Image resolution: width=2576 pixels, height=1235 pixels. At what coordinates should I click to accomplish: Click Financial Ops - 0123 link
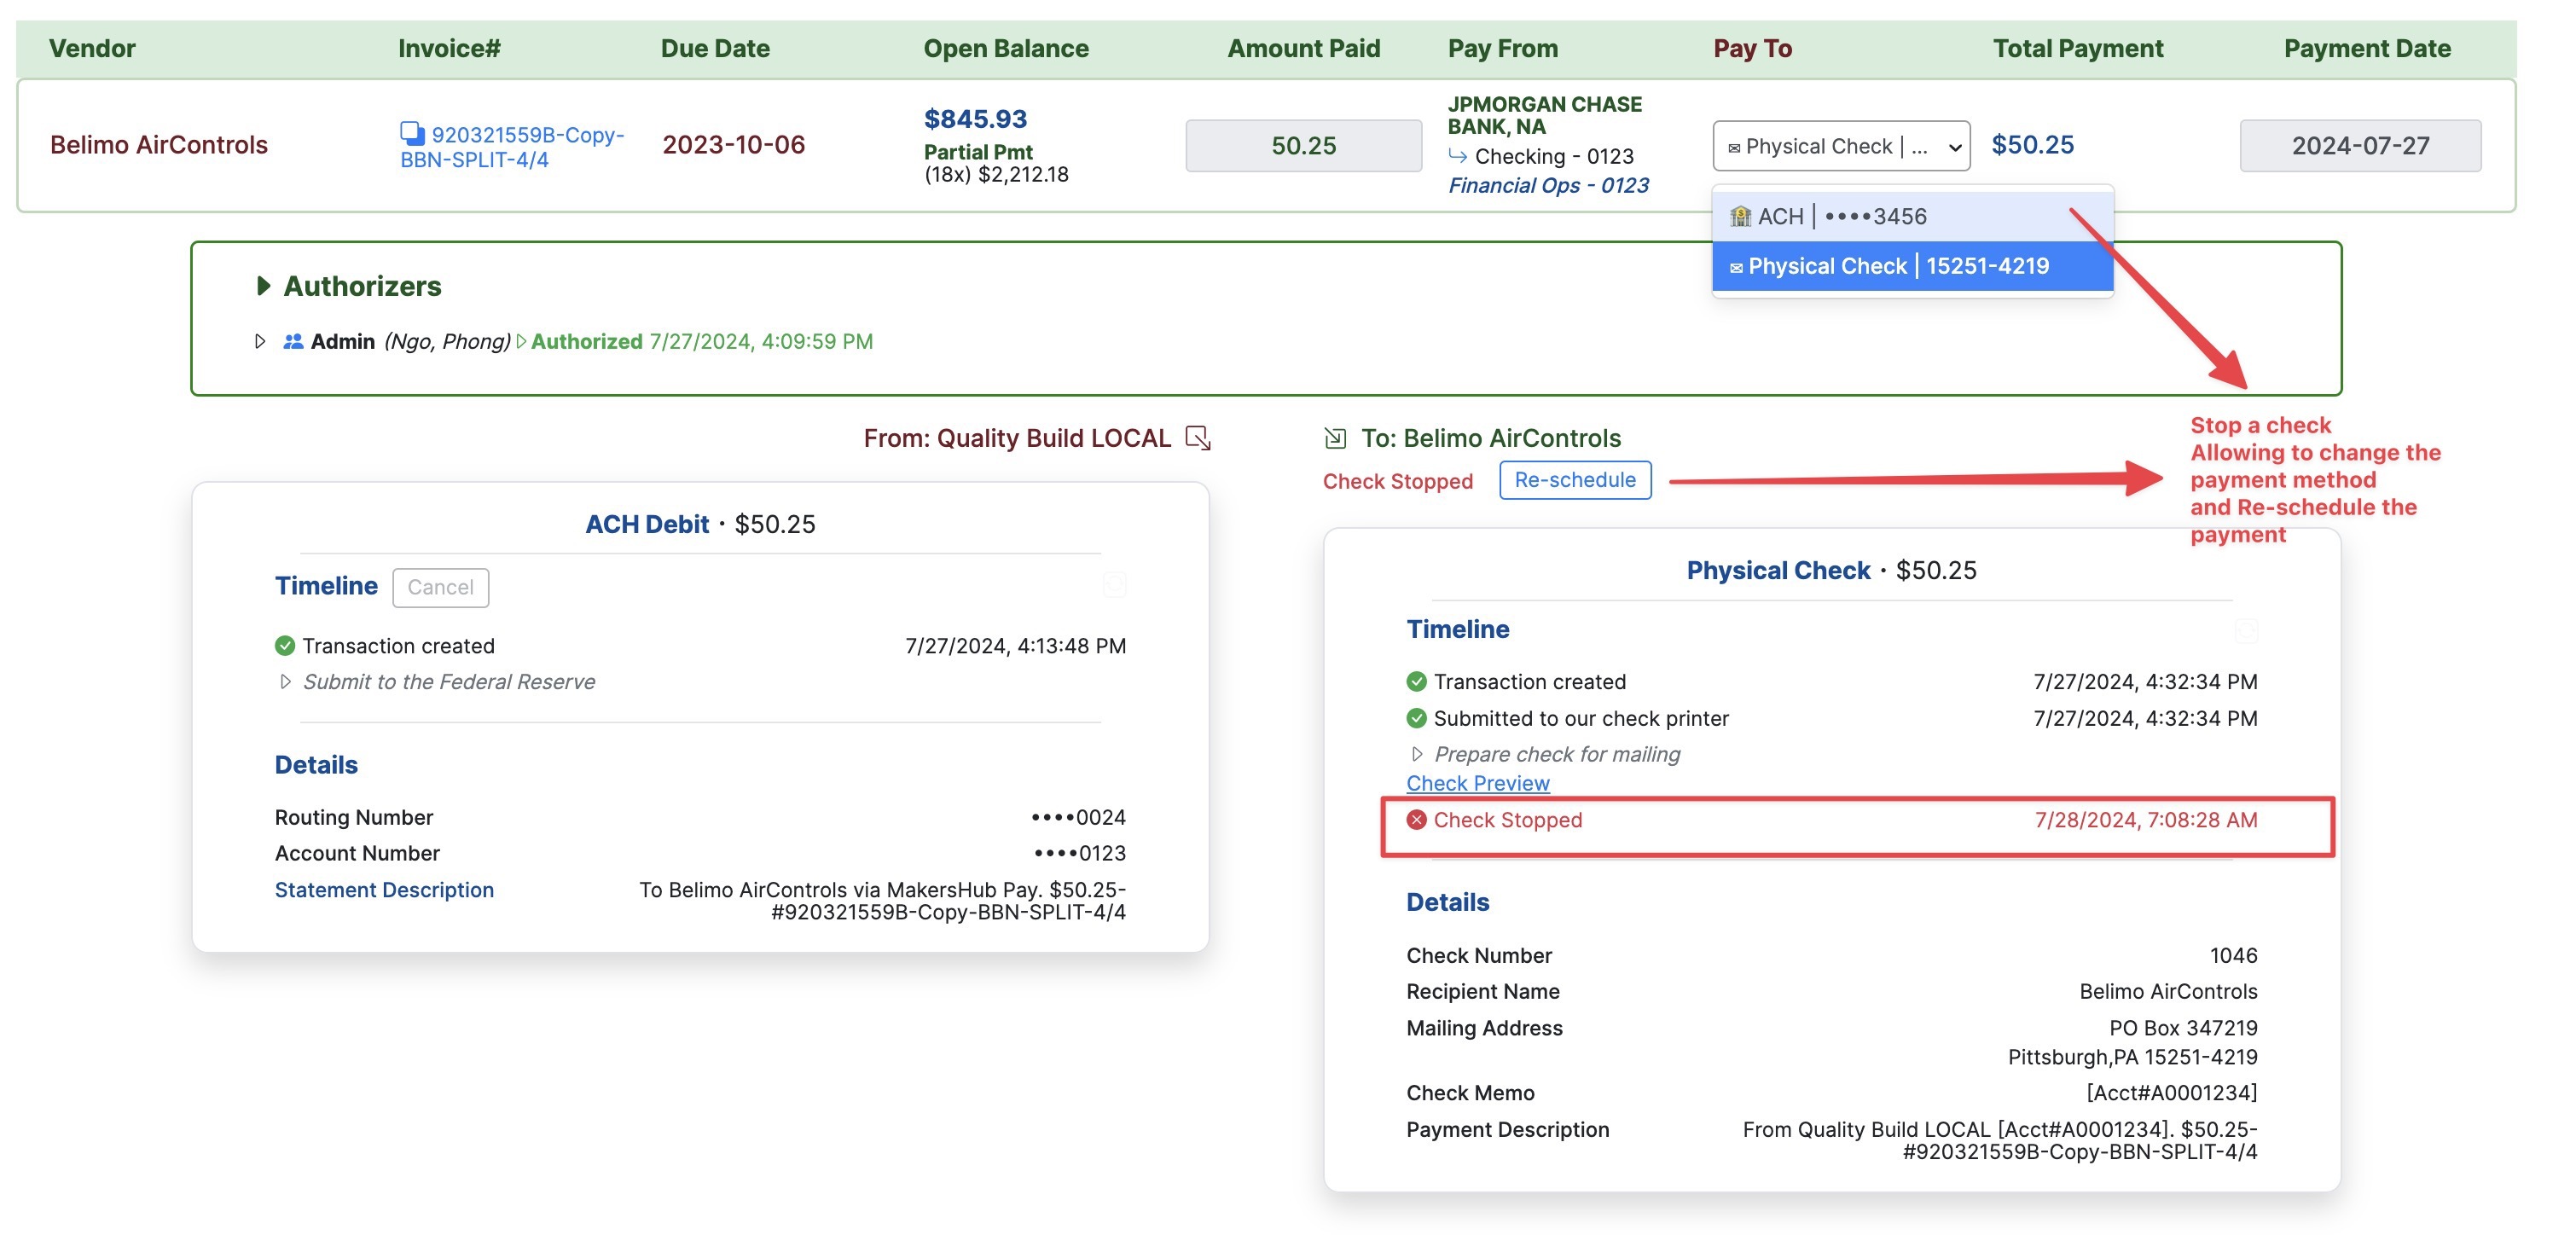point(1548,186)
